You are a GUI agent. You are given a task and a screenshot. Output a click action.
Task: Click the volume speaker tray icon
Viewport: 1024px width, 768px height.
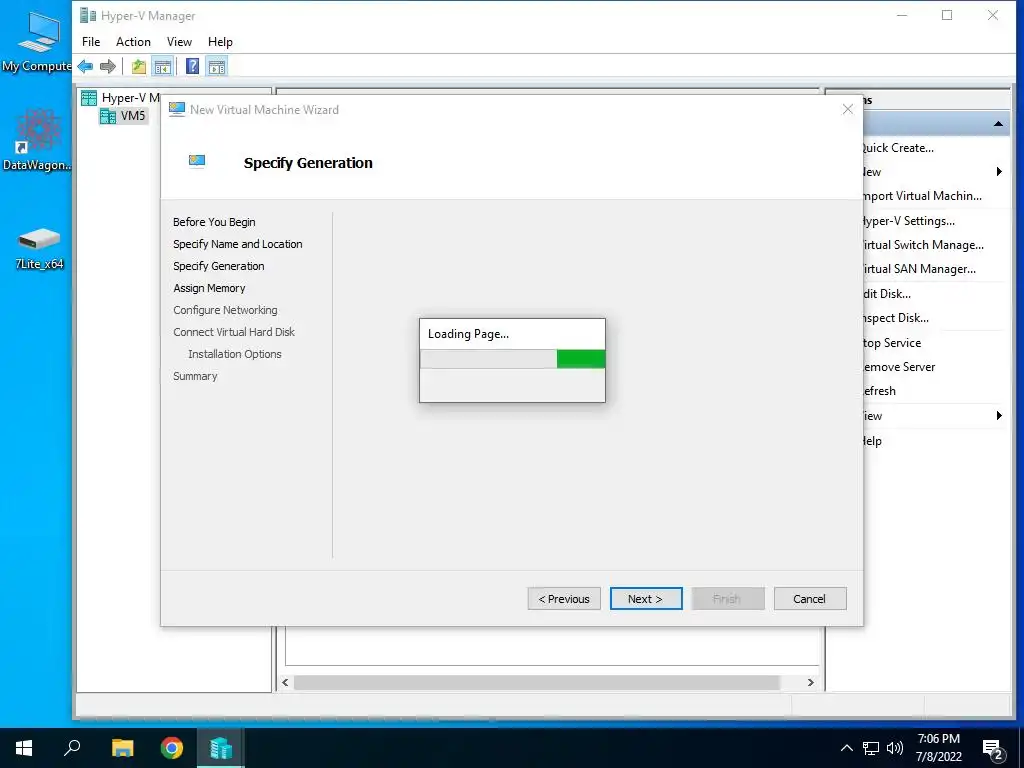895,748
